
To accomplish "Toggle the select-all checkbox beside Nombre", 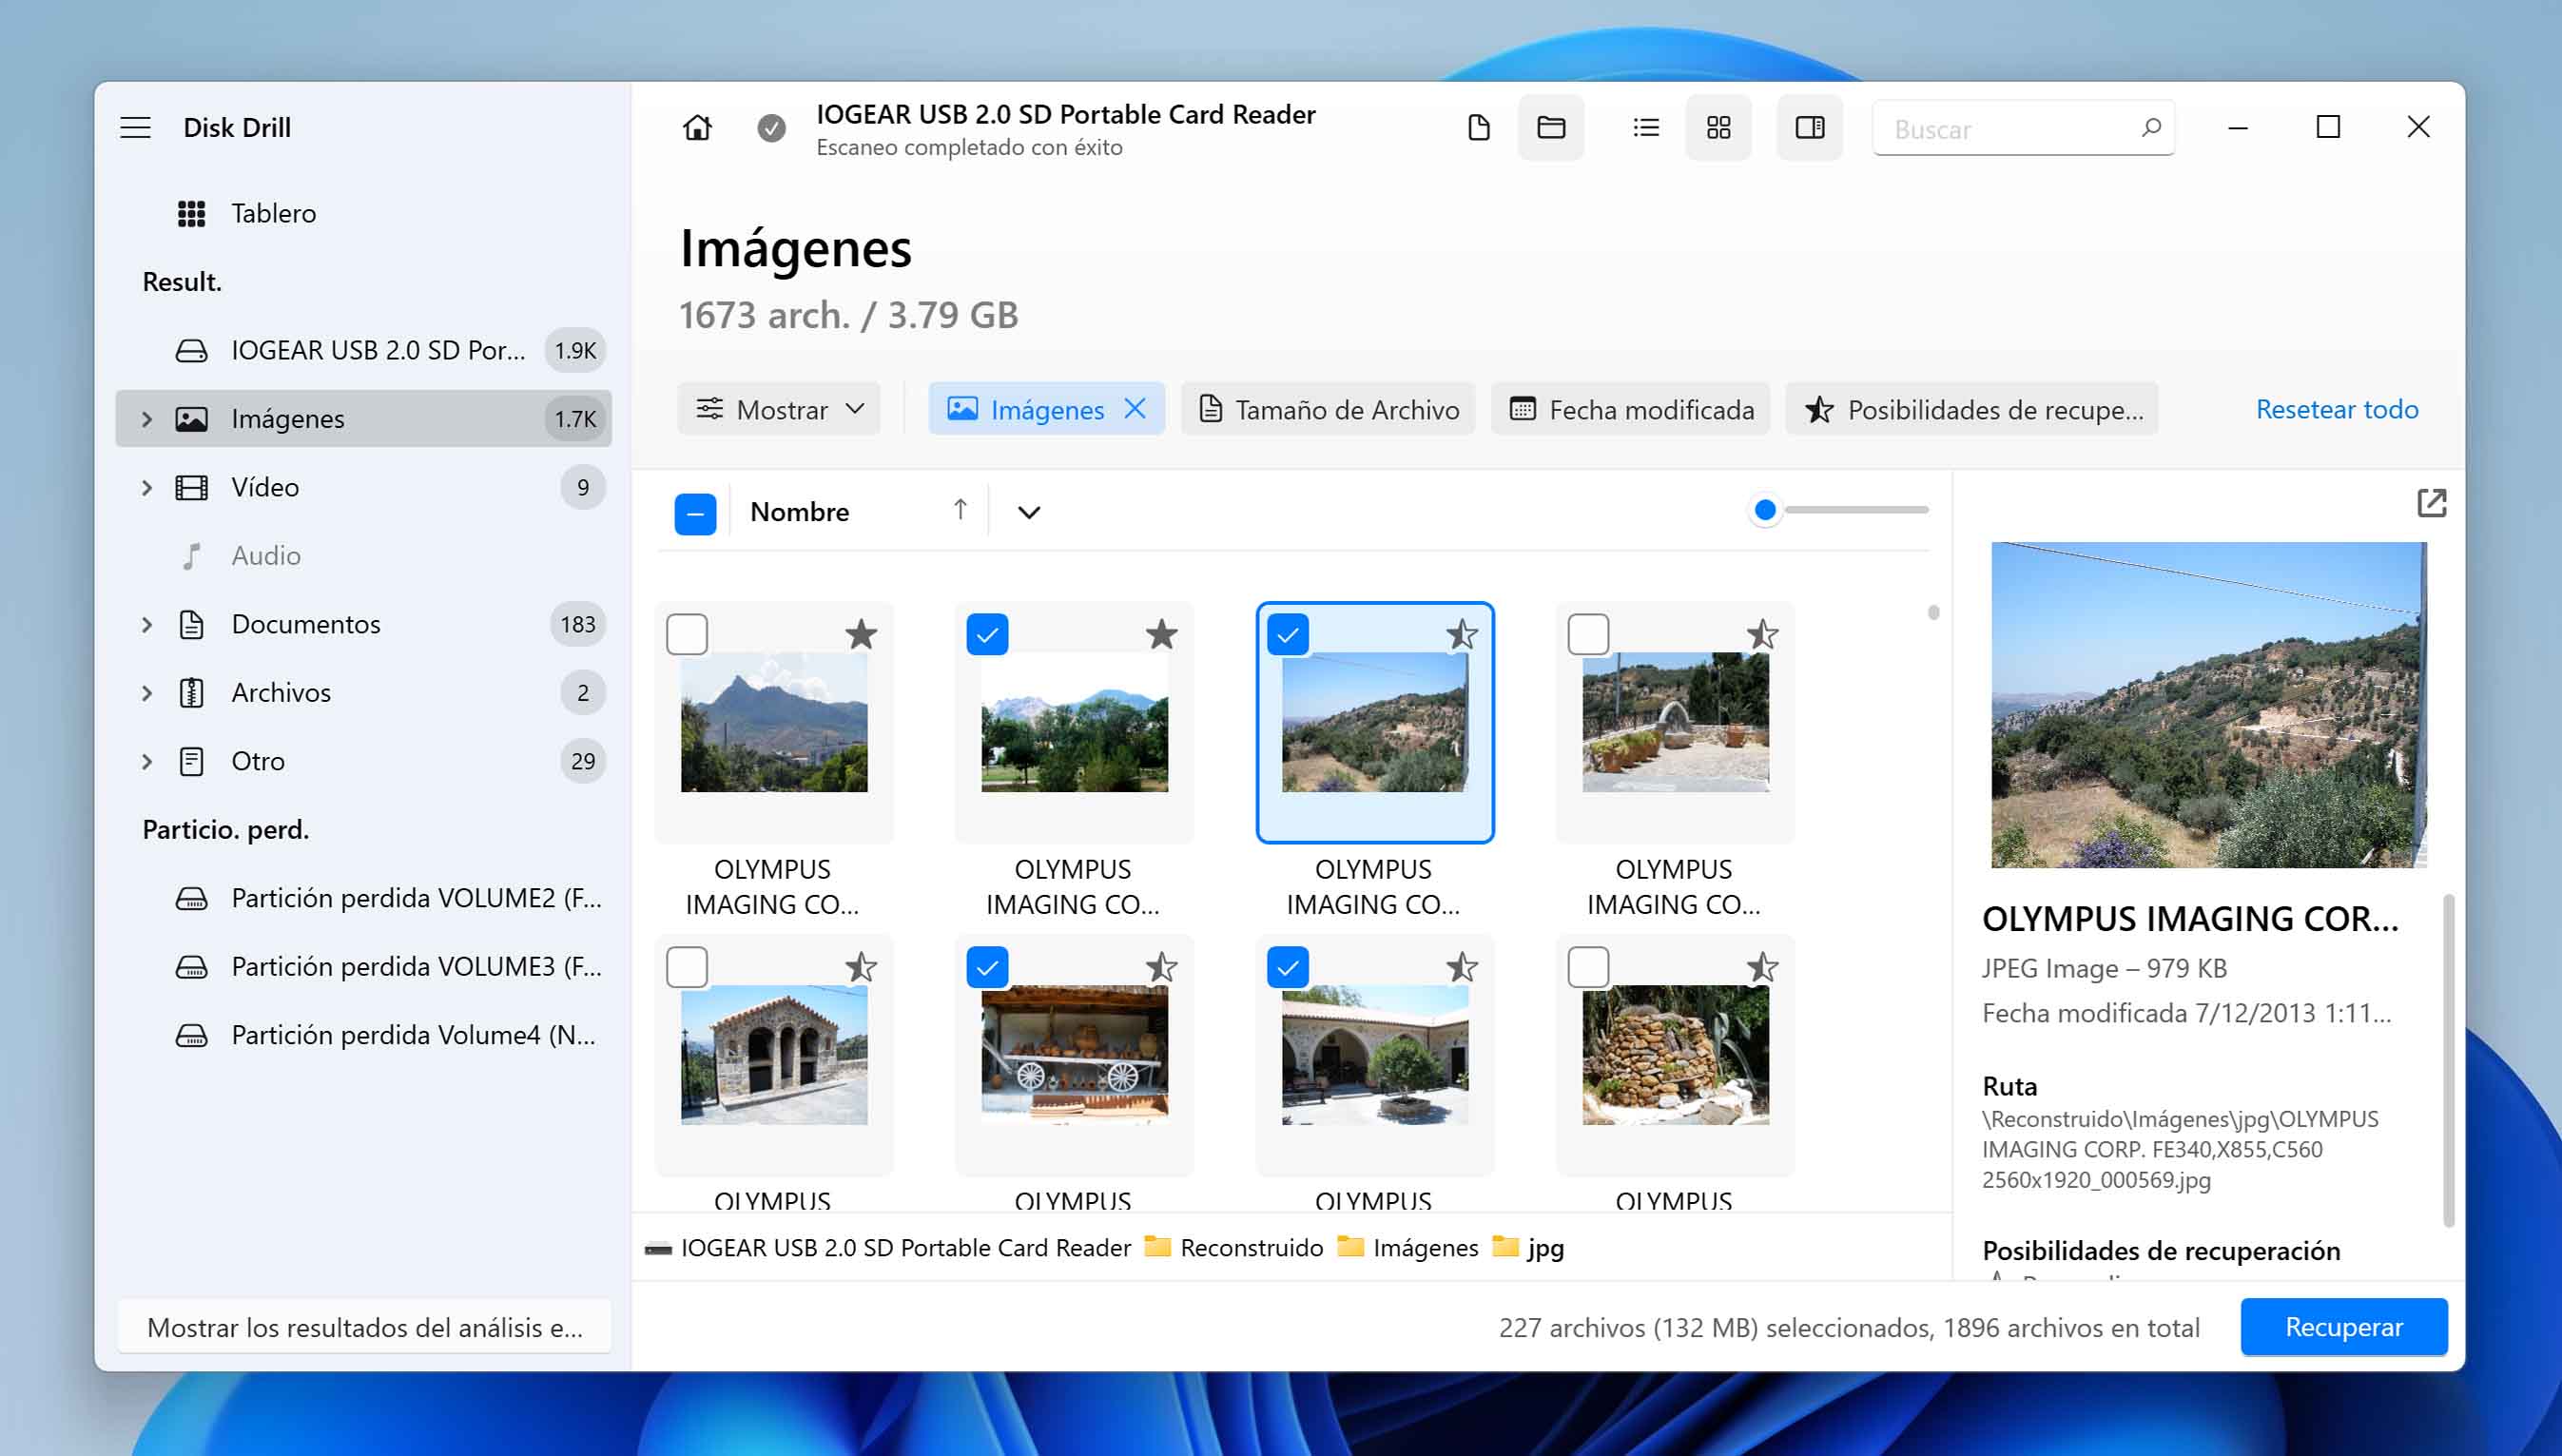I will coord(695,513).
